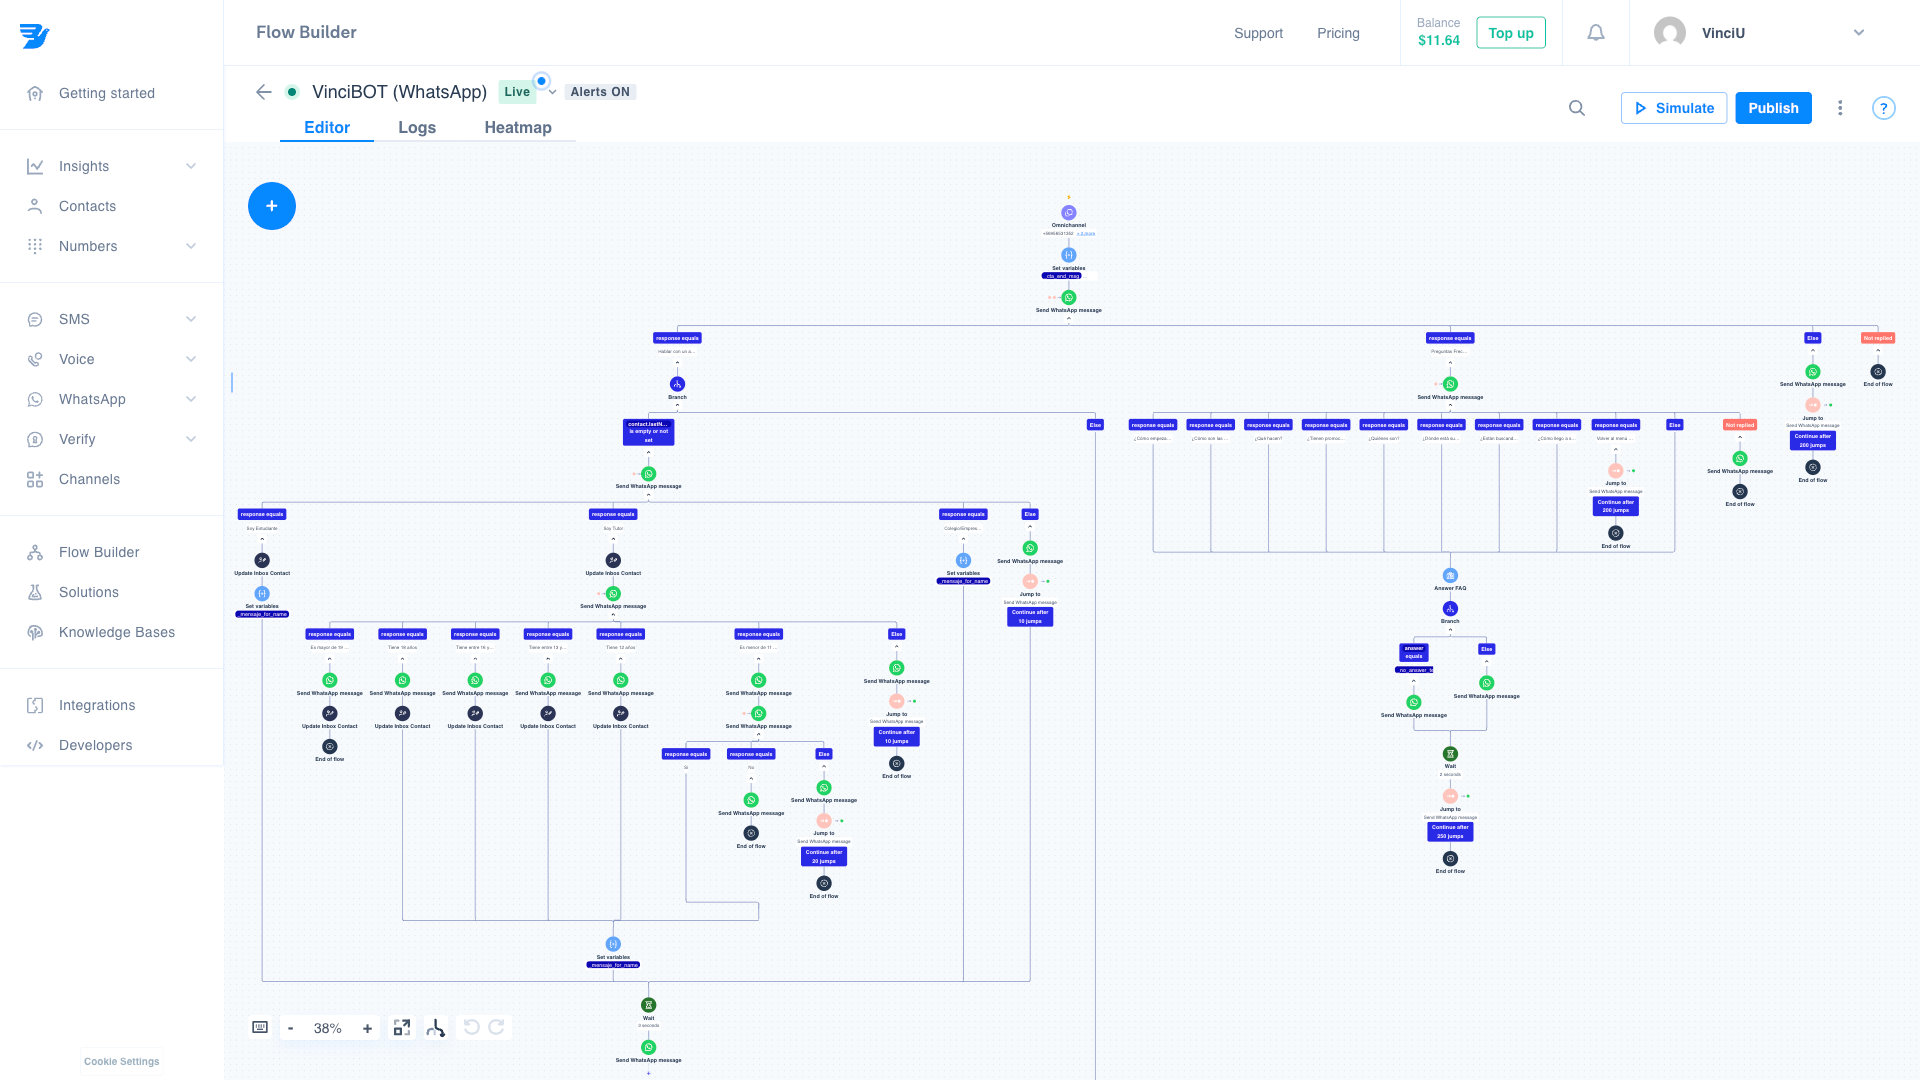
Task: Click the Top up button
Action: [1511, 33]
